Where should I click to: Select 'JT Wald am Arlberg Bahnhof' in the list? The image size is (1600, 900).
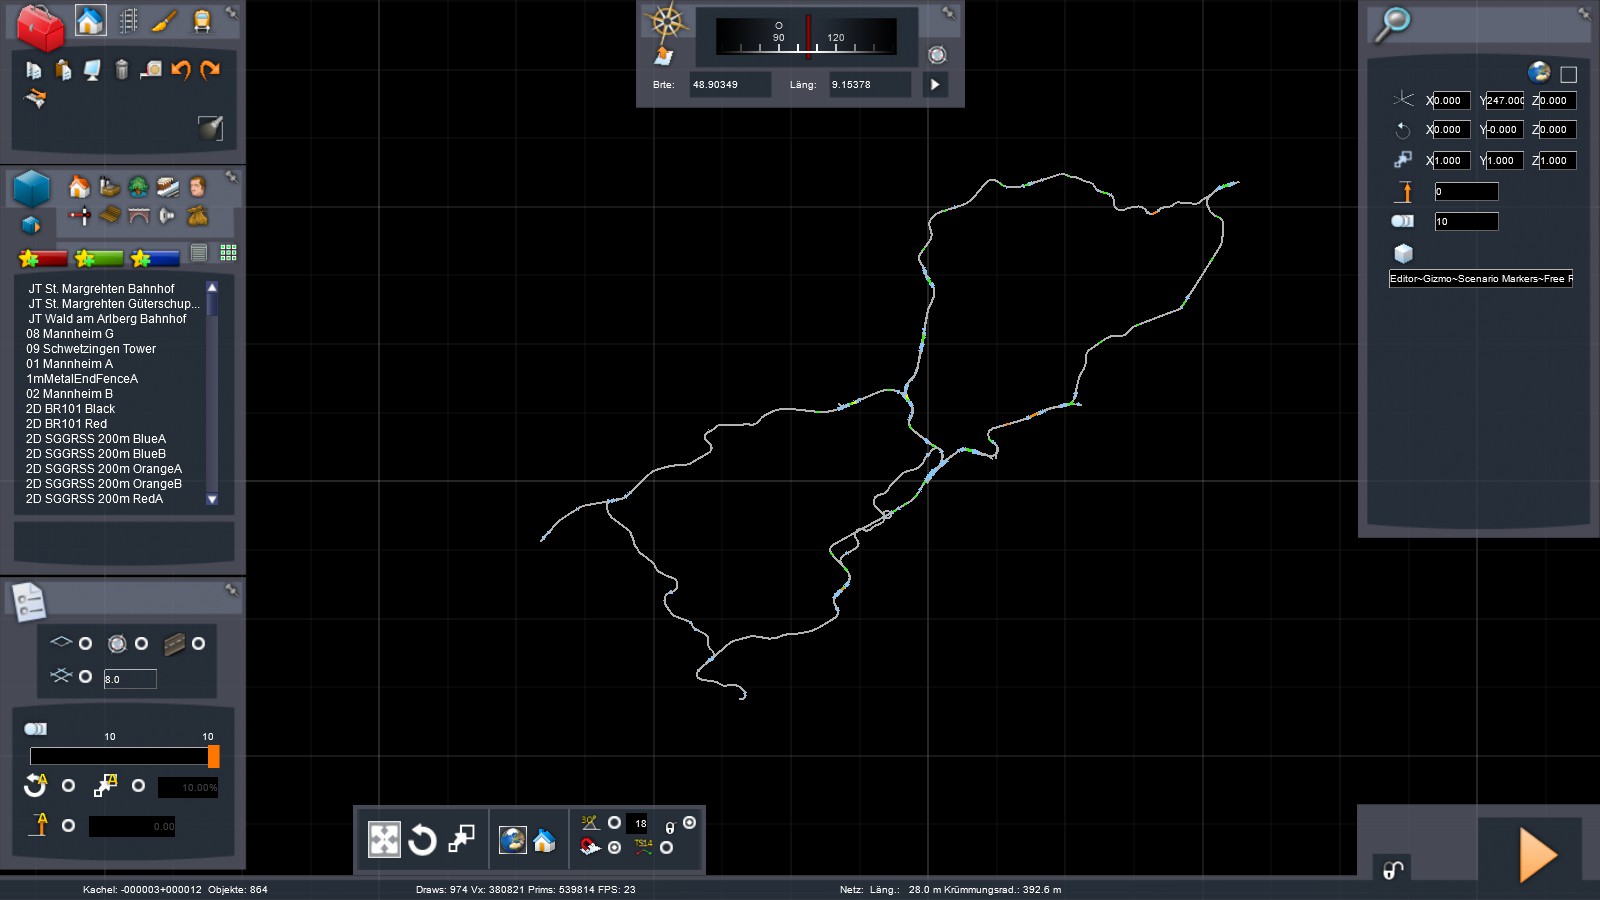coord(107,319)
